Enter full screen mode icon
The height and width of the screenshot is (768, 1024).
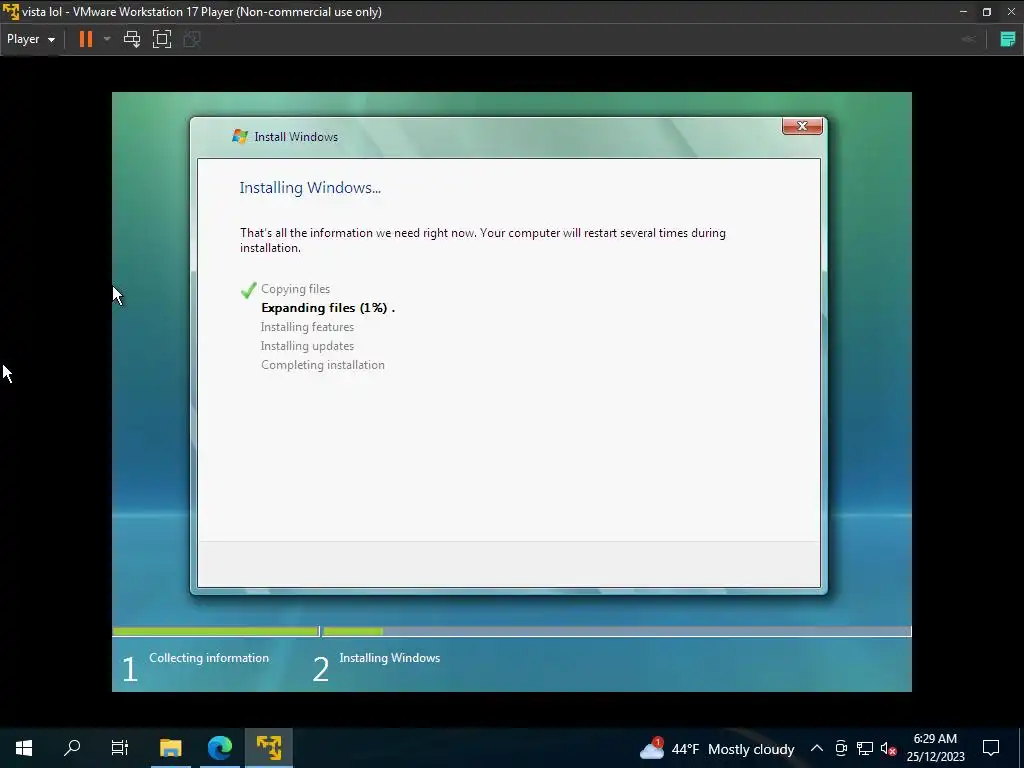[162, 39]
